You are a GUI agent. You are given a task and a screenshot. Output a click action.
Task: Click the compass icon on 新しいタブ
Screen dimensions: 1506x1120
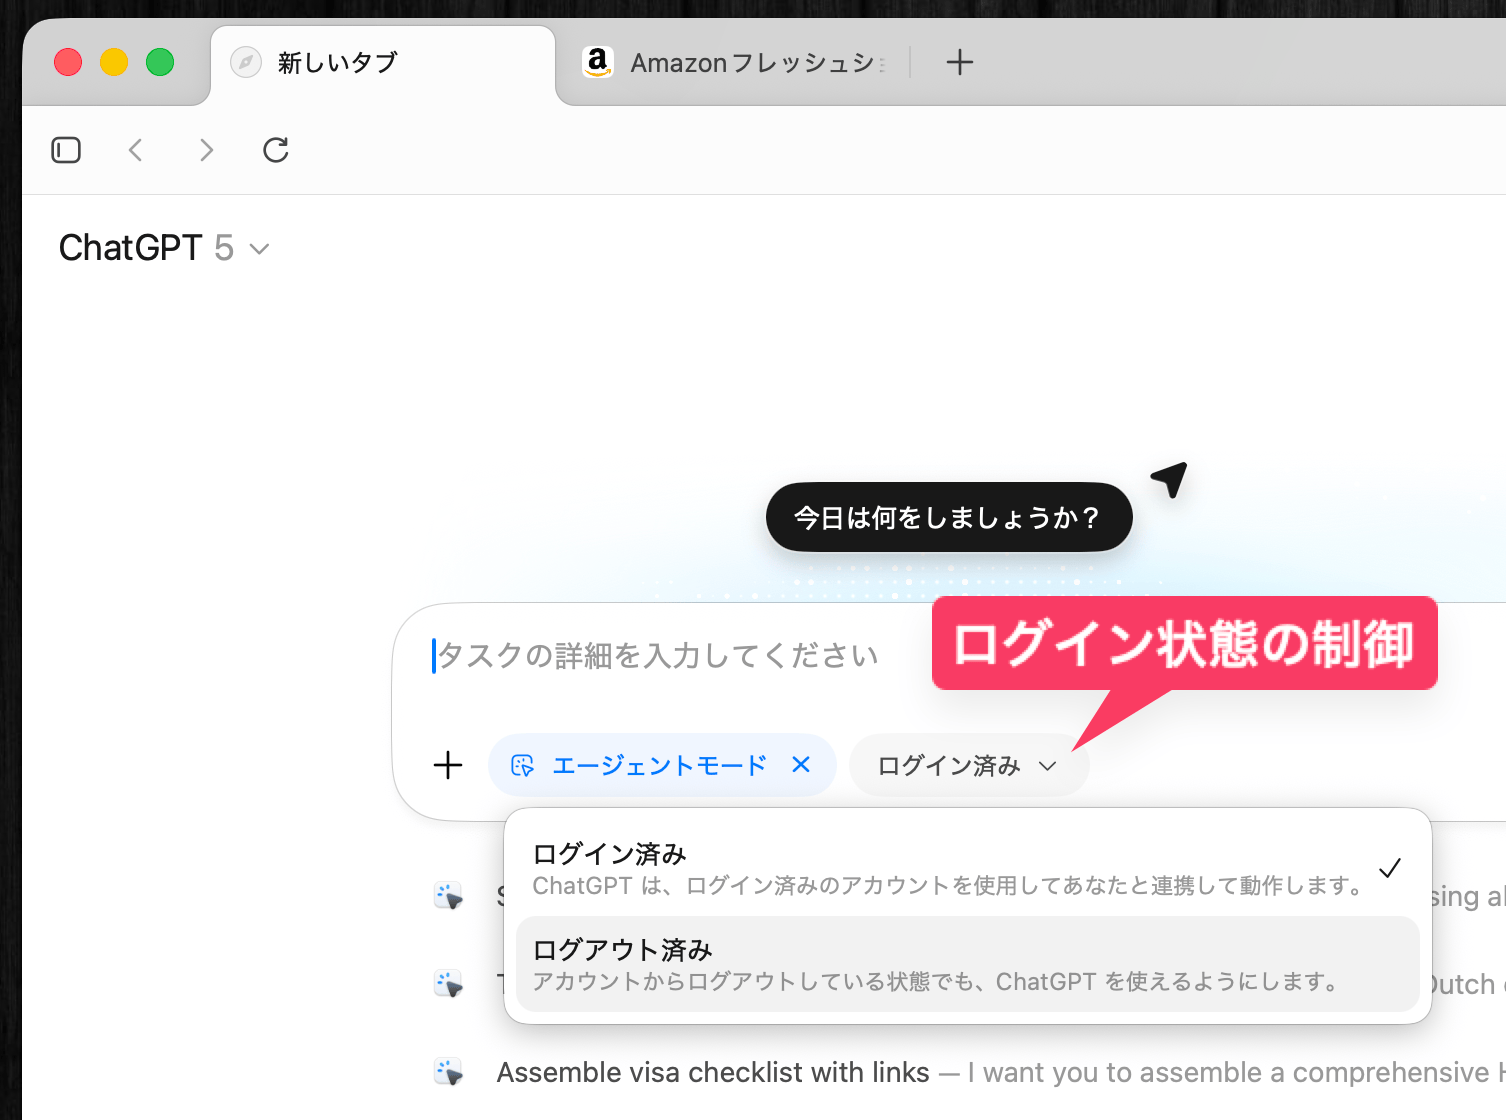pyautogui.click(x=246, y=62)
